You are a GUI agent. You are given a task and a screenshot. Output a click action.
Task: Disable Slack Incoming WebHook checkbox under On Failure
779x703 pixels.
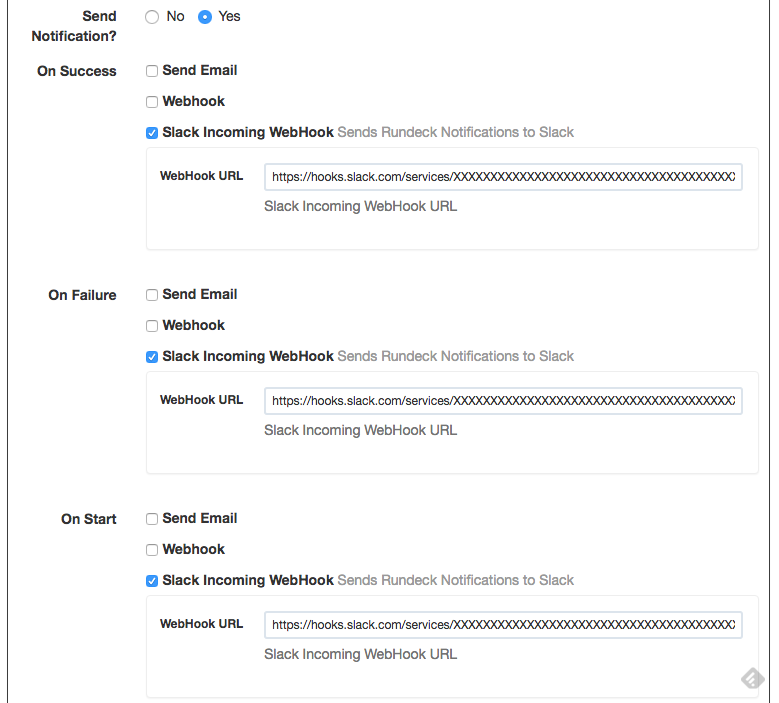tap(152, 357)
